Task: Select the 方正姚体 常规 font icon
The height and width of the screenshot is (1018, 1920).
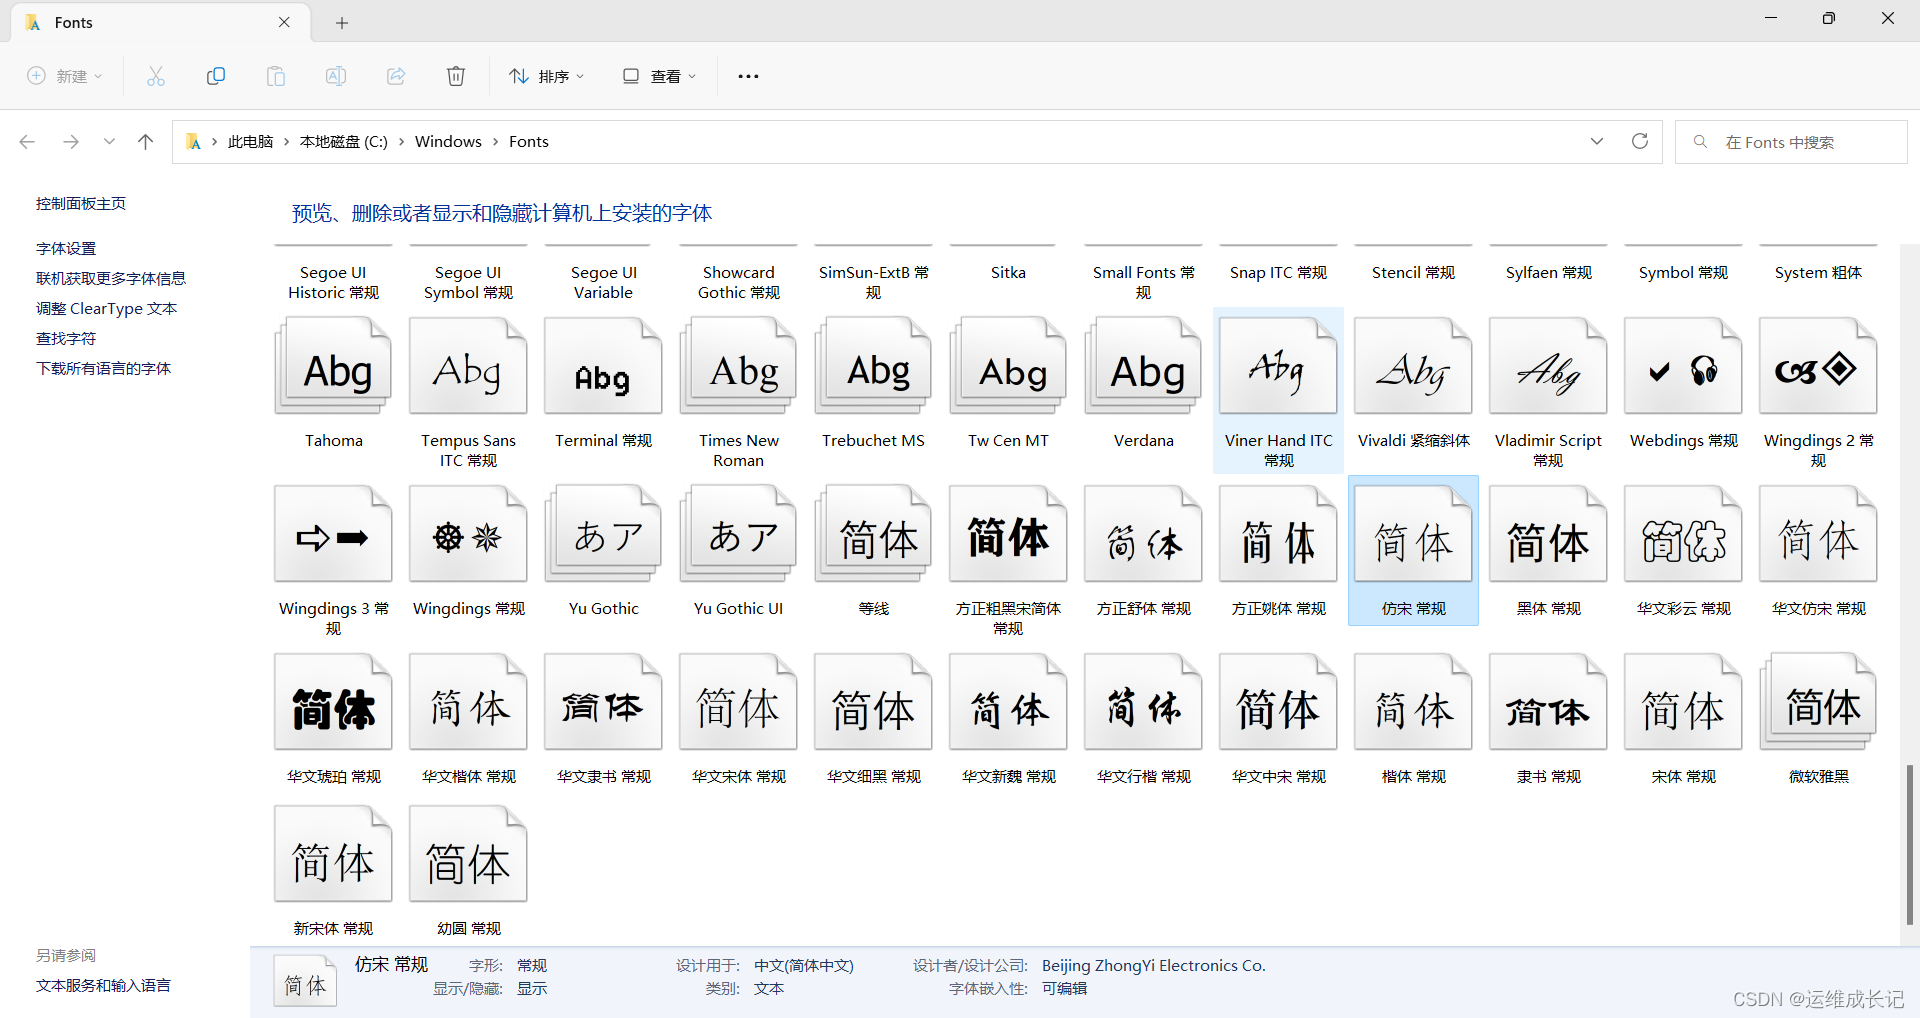Action: pyautogui.click(x=1278, y=534)
